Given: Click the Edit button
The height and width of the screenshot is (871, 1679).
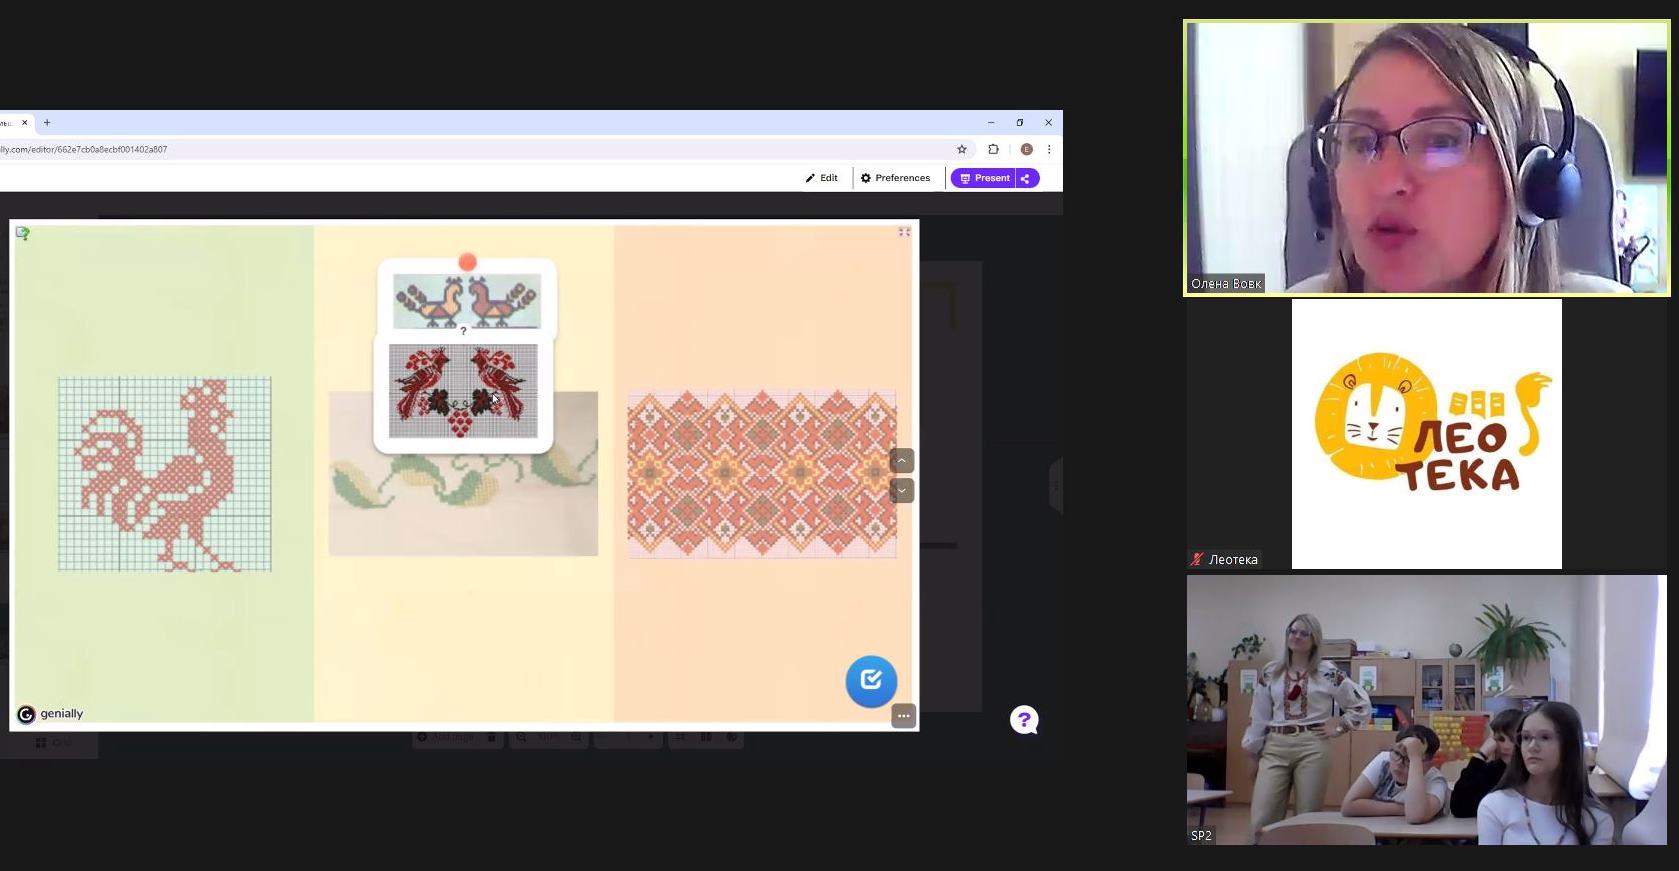Looking at the screenshot, I should tap(822, 178).
